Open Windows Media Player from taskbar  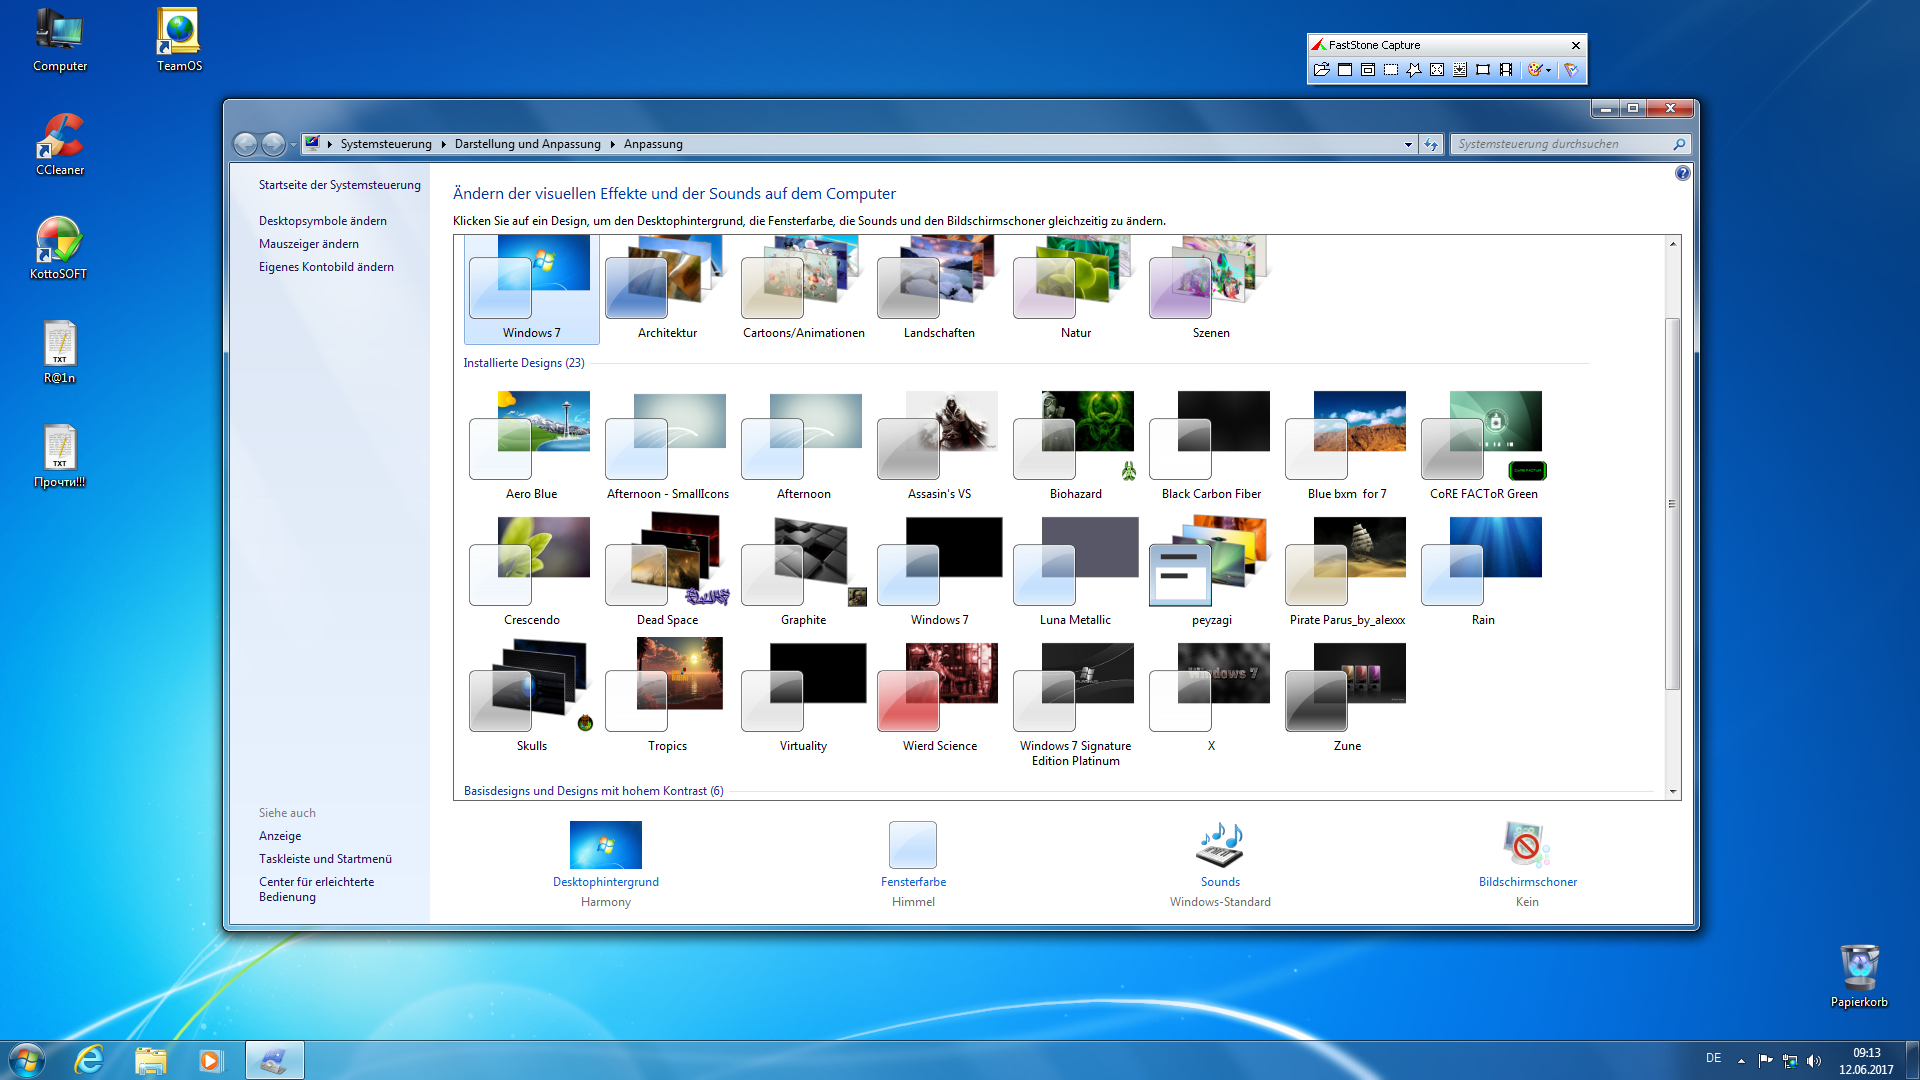click(210, 1060)
